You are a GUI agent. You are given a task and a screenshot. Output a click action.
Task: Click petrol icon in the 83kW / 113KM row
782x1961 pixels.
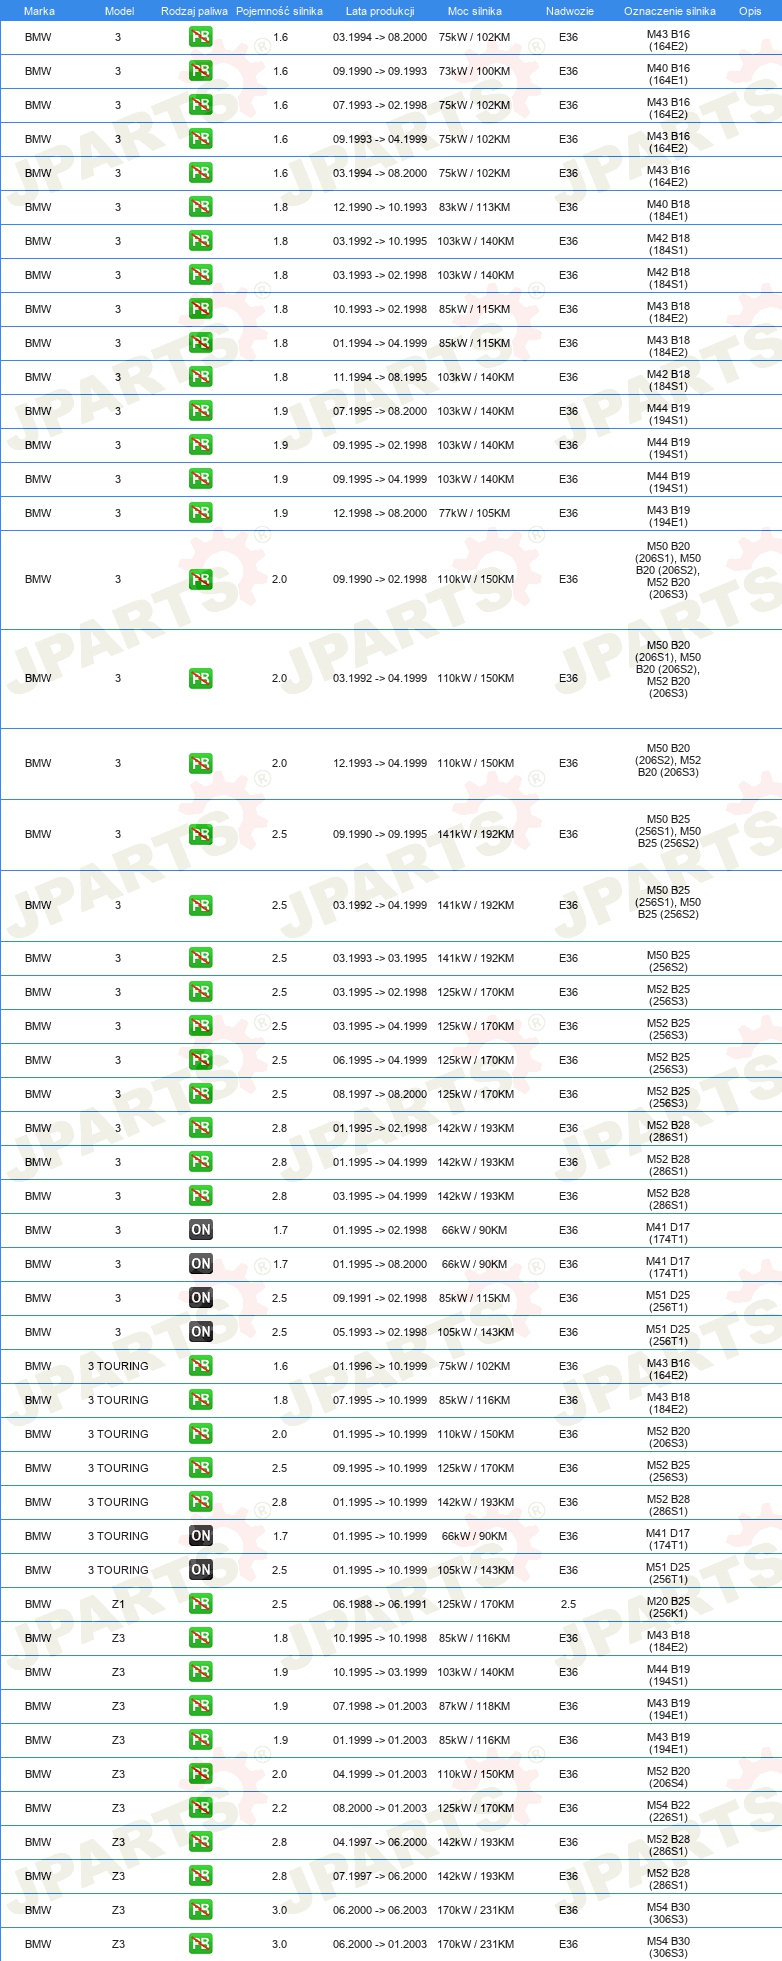click(x=201, y=207)
